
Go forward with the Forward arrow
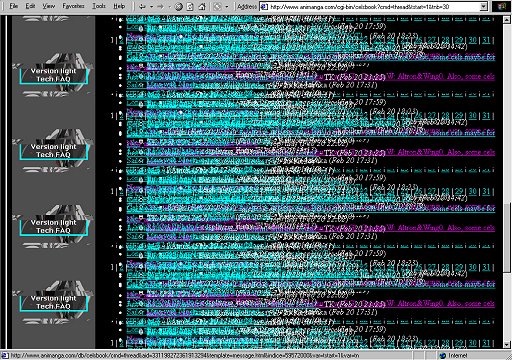point(160,6)
